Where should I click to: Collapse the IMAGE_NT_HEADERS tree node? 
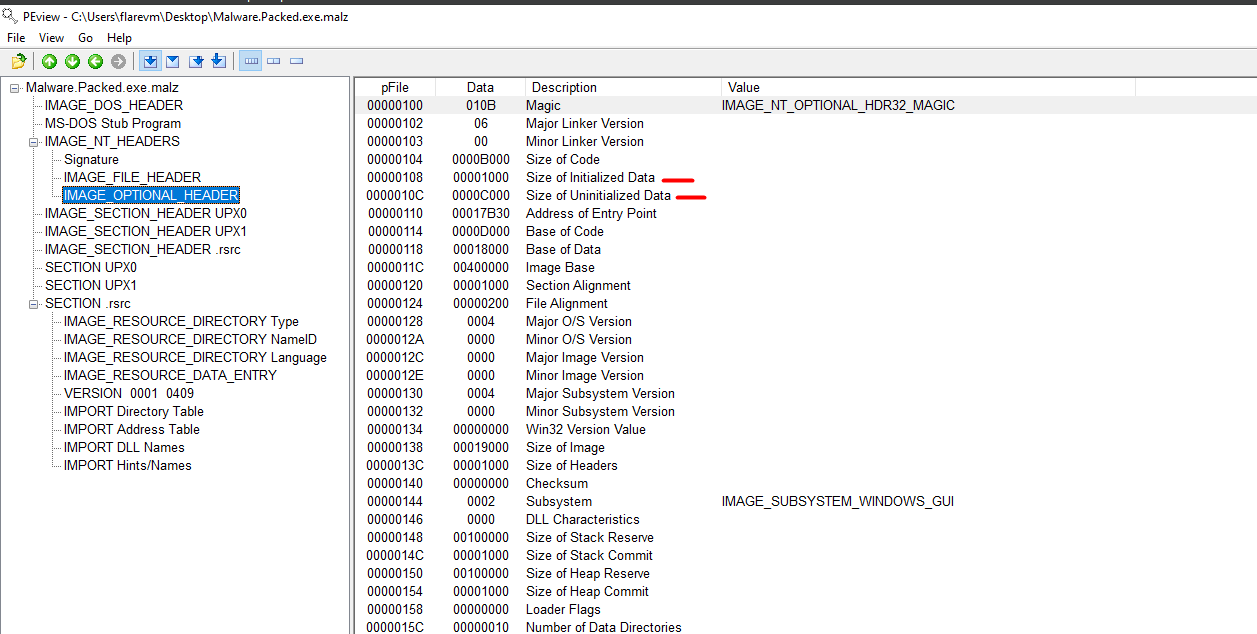(x=34, y=142)
